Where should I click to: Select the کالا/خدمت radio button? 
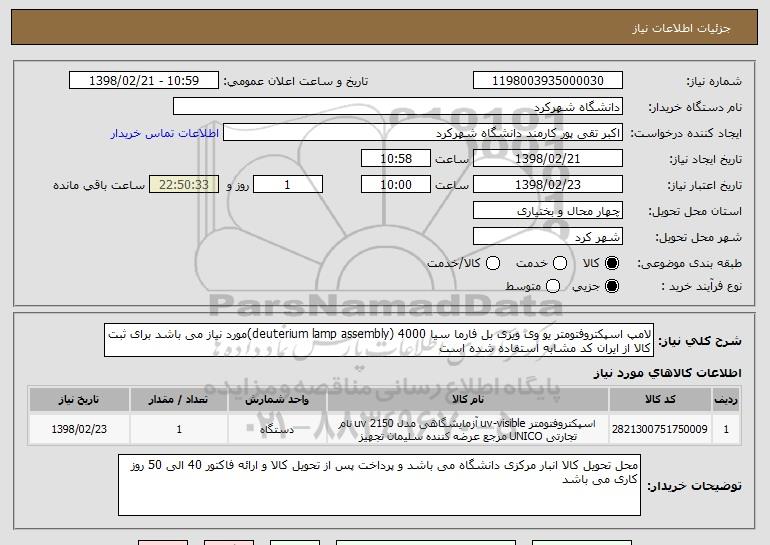click(x=493, y=263)
